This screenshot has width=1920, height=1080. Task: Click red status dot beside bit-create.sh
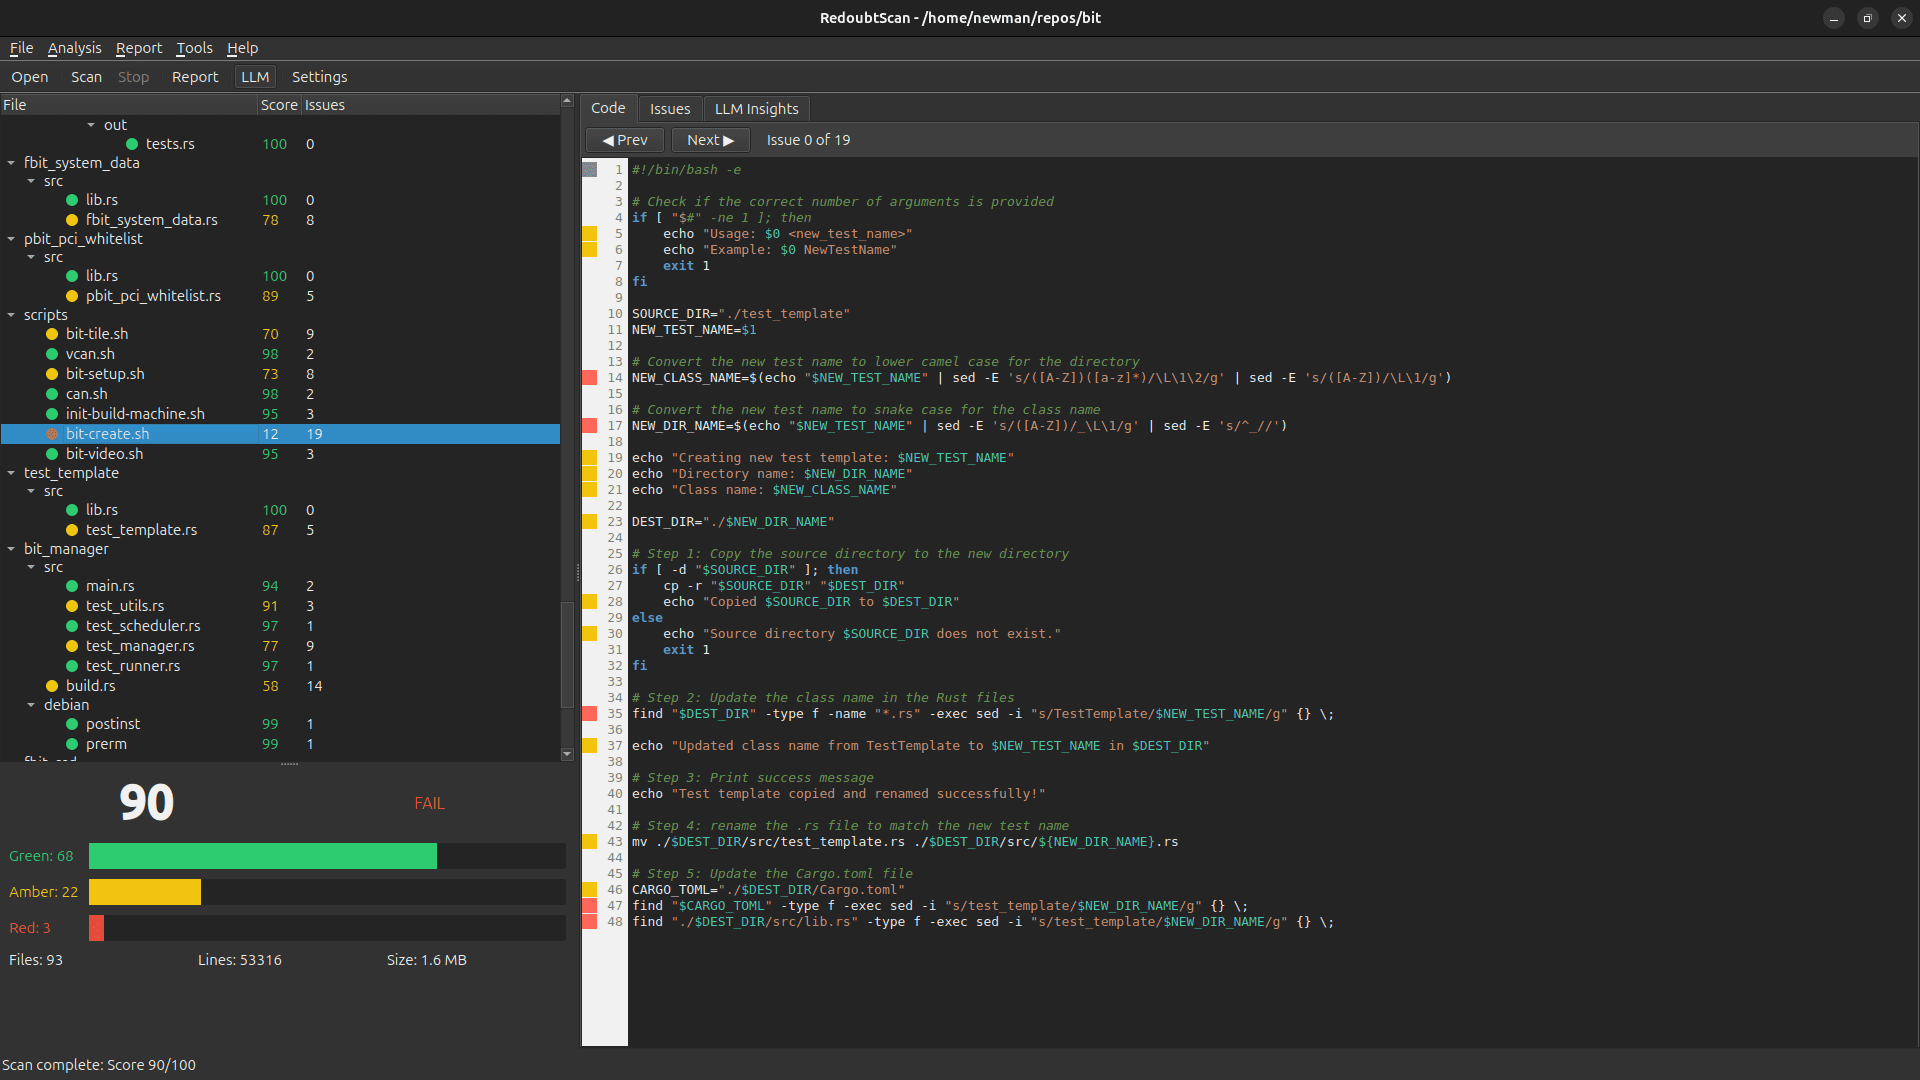click(x=52, y=434)
